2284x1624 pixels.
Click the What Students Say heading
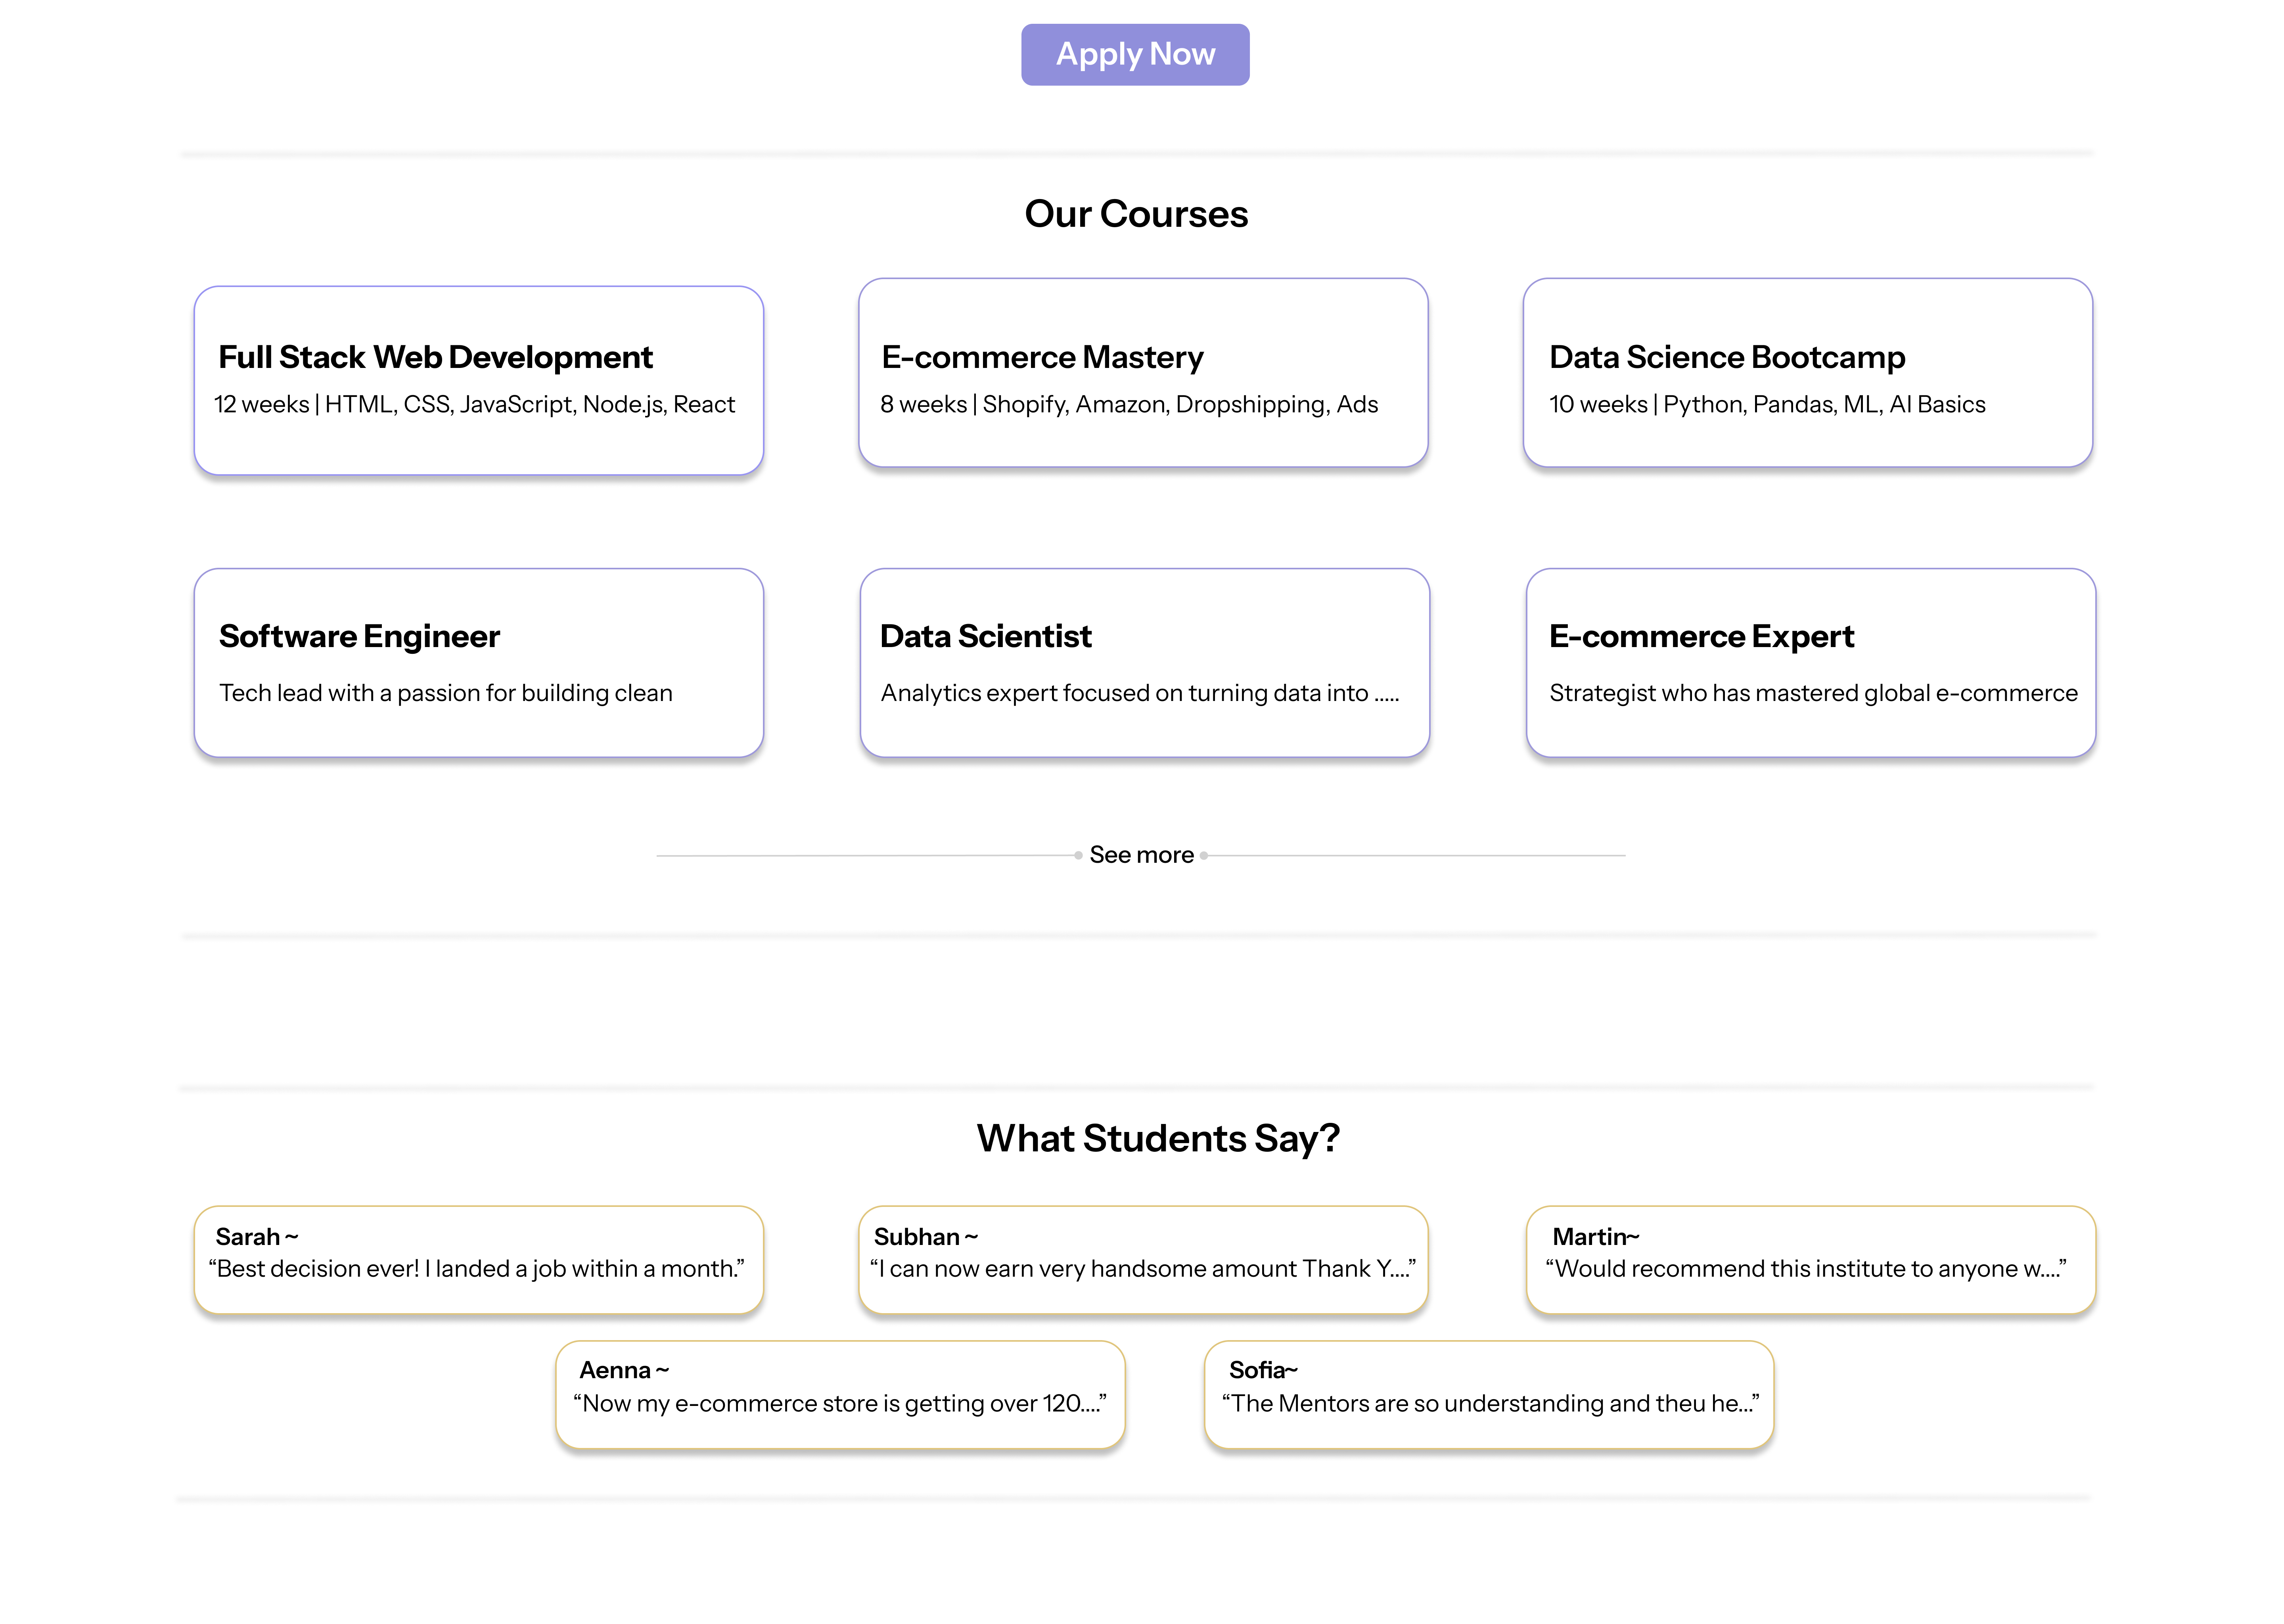point(1158,1137)
